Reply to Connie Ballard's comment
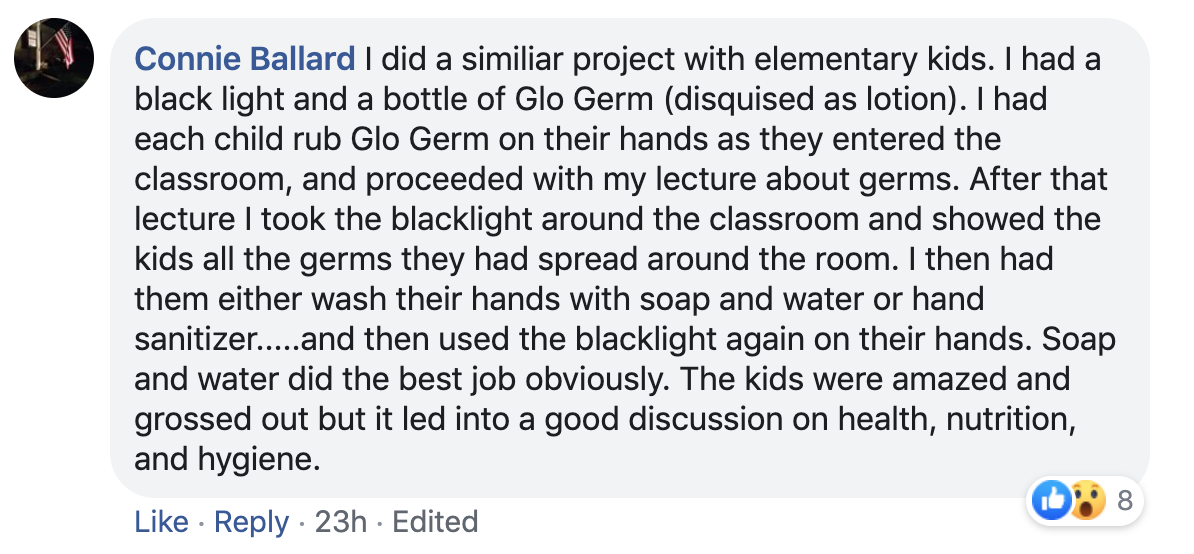The image size is (1194, 554). click(251, 523)
